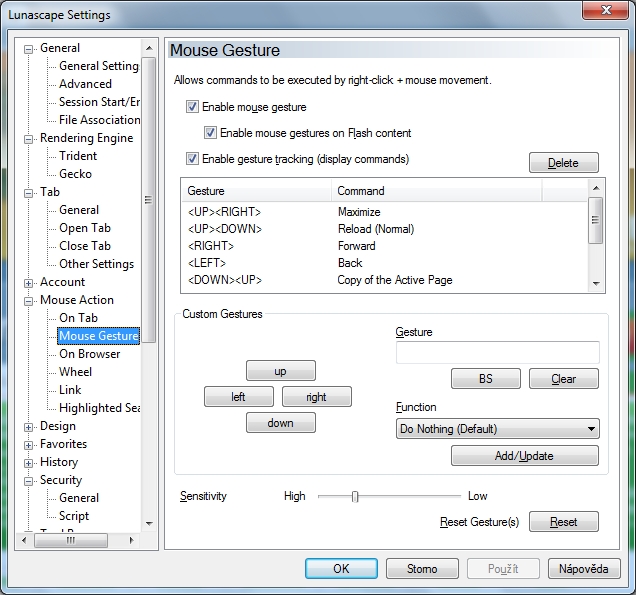Open help via Nápověda button
This screenshot has width=636, height=595.
584,569
